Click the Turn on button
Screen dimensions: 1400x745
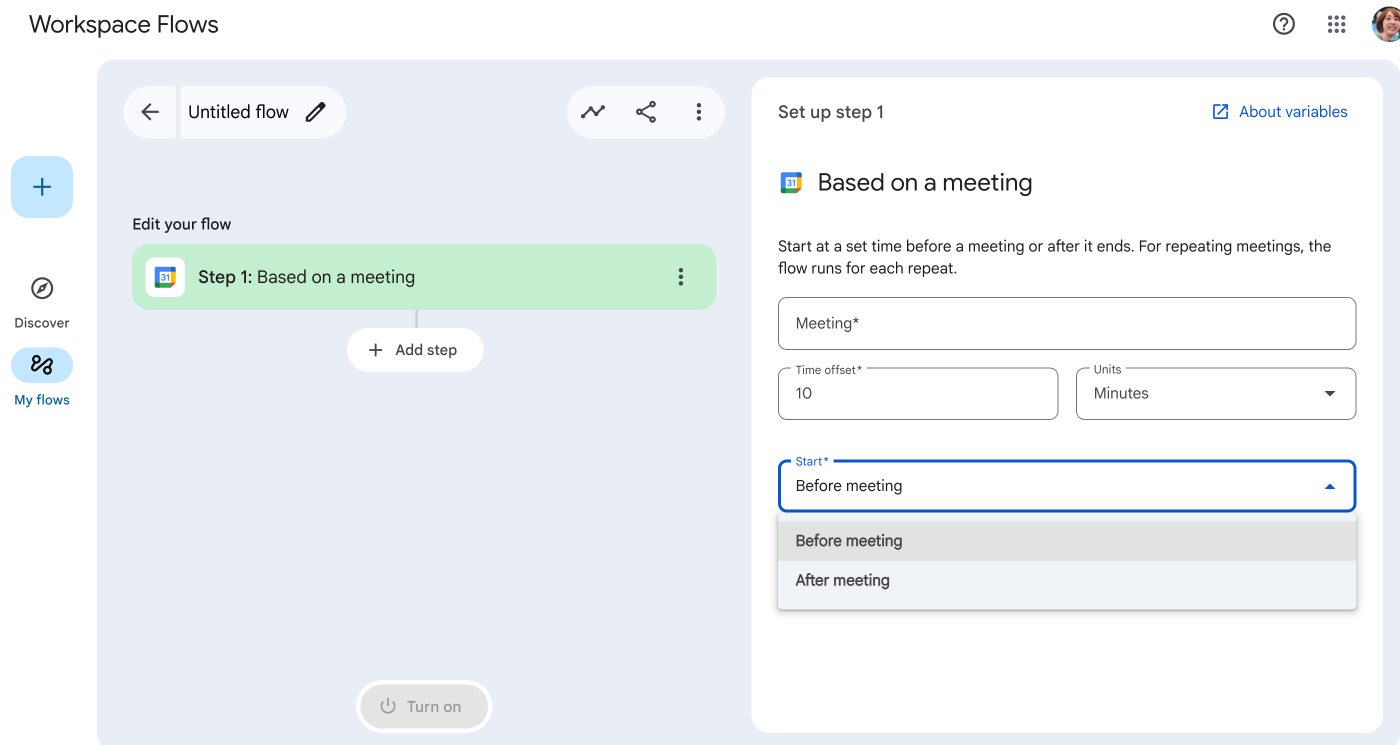[424, 706]
